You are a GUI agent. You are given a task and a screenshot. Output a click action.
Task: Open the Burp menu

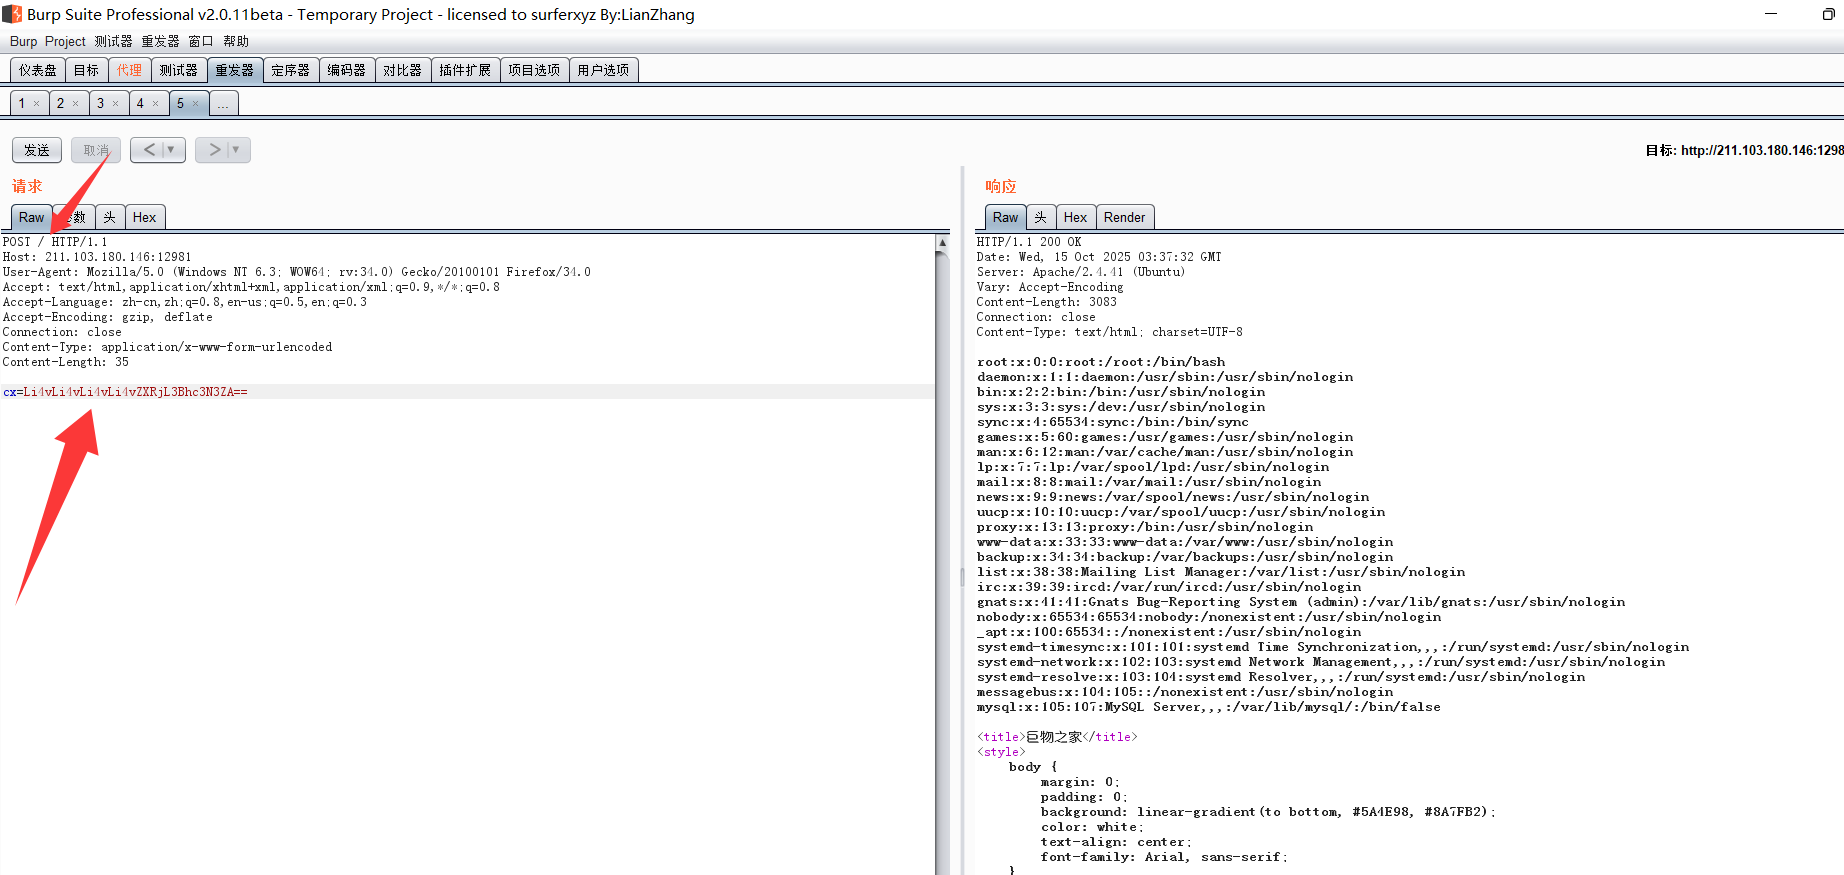[23, 41]
